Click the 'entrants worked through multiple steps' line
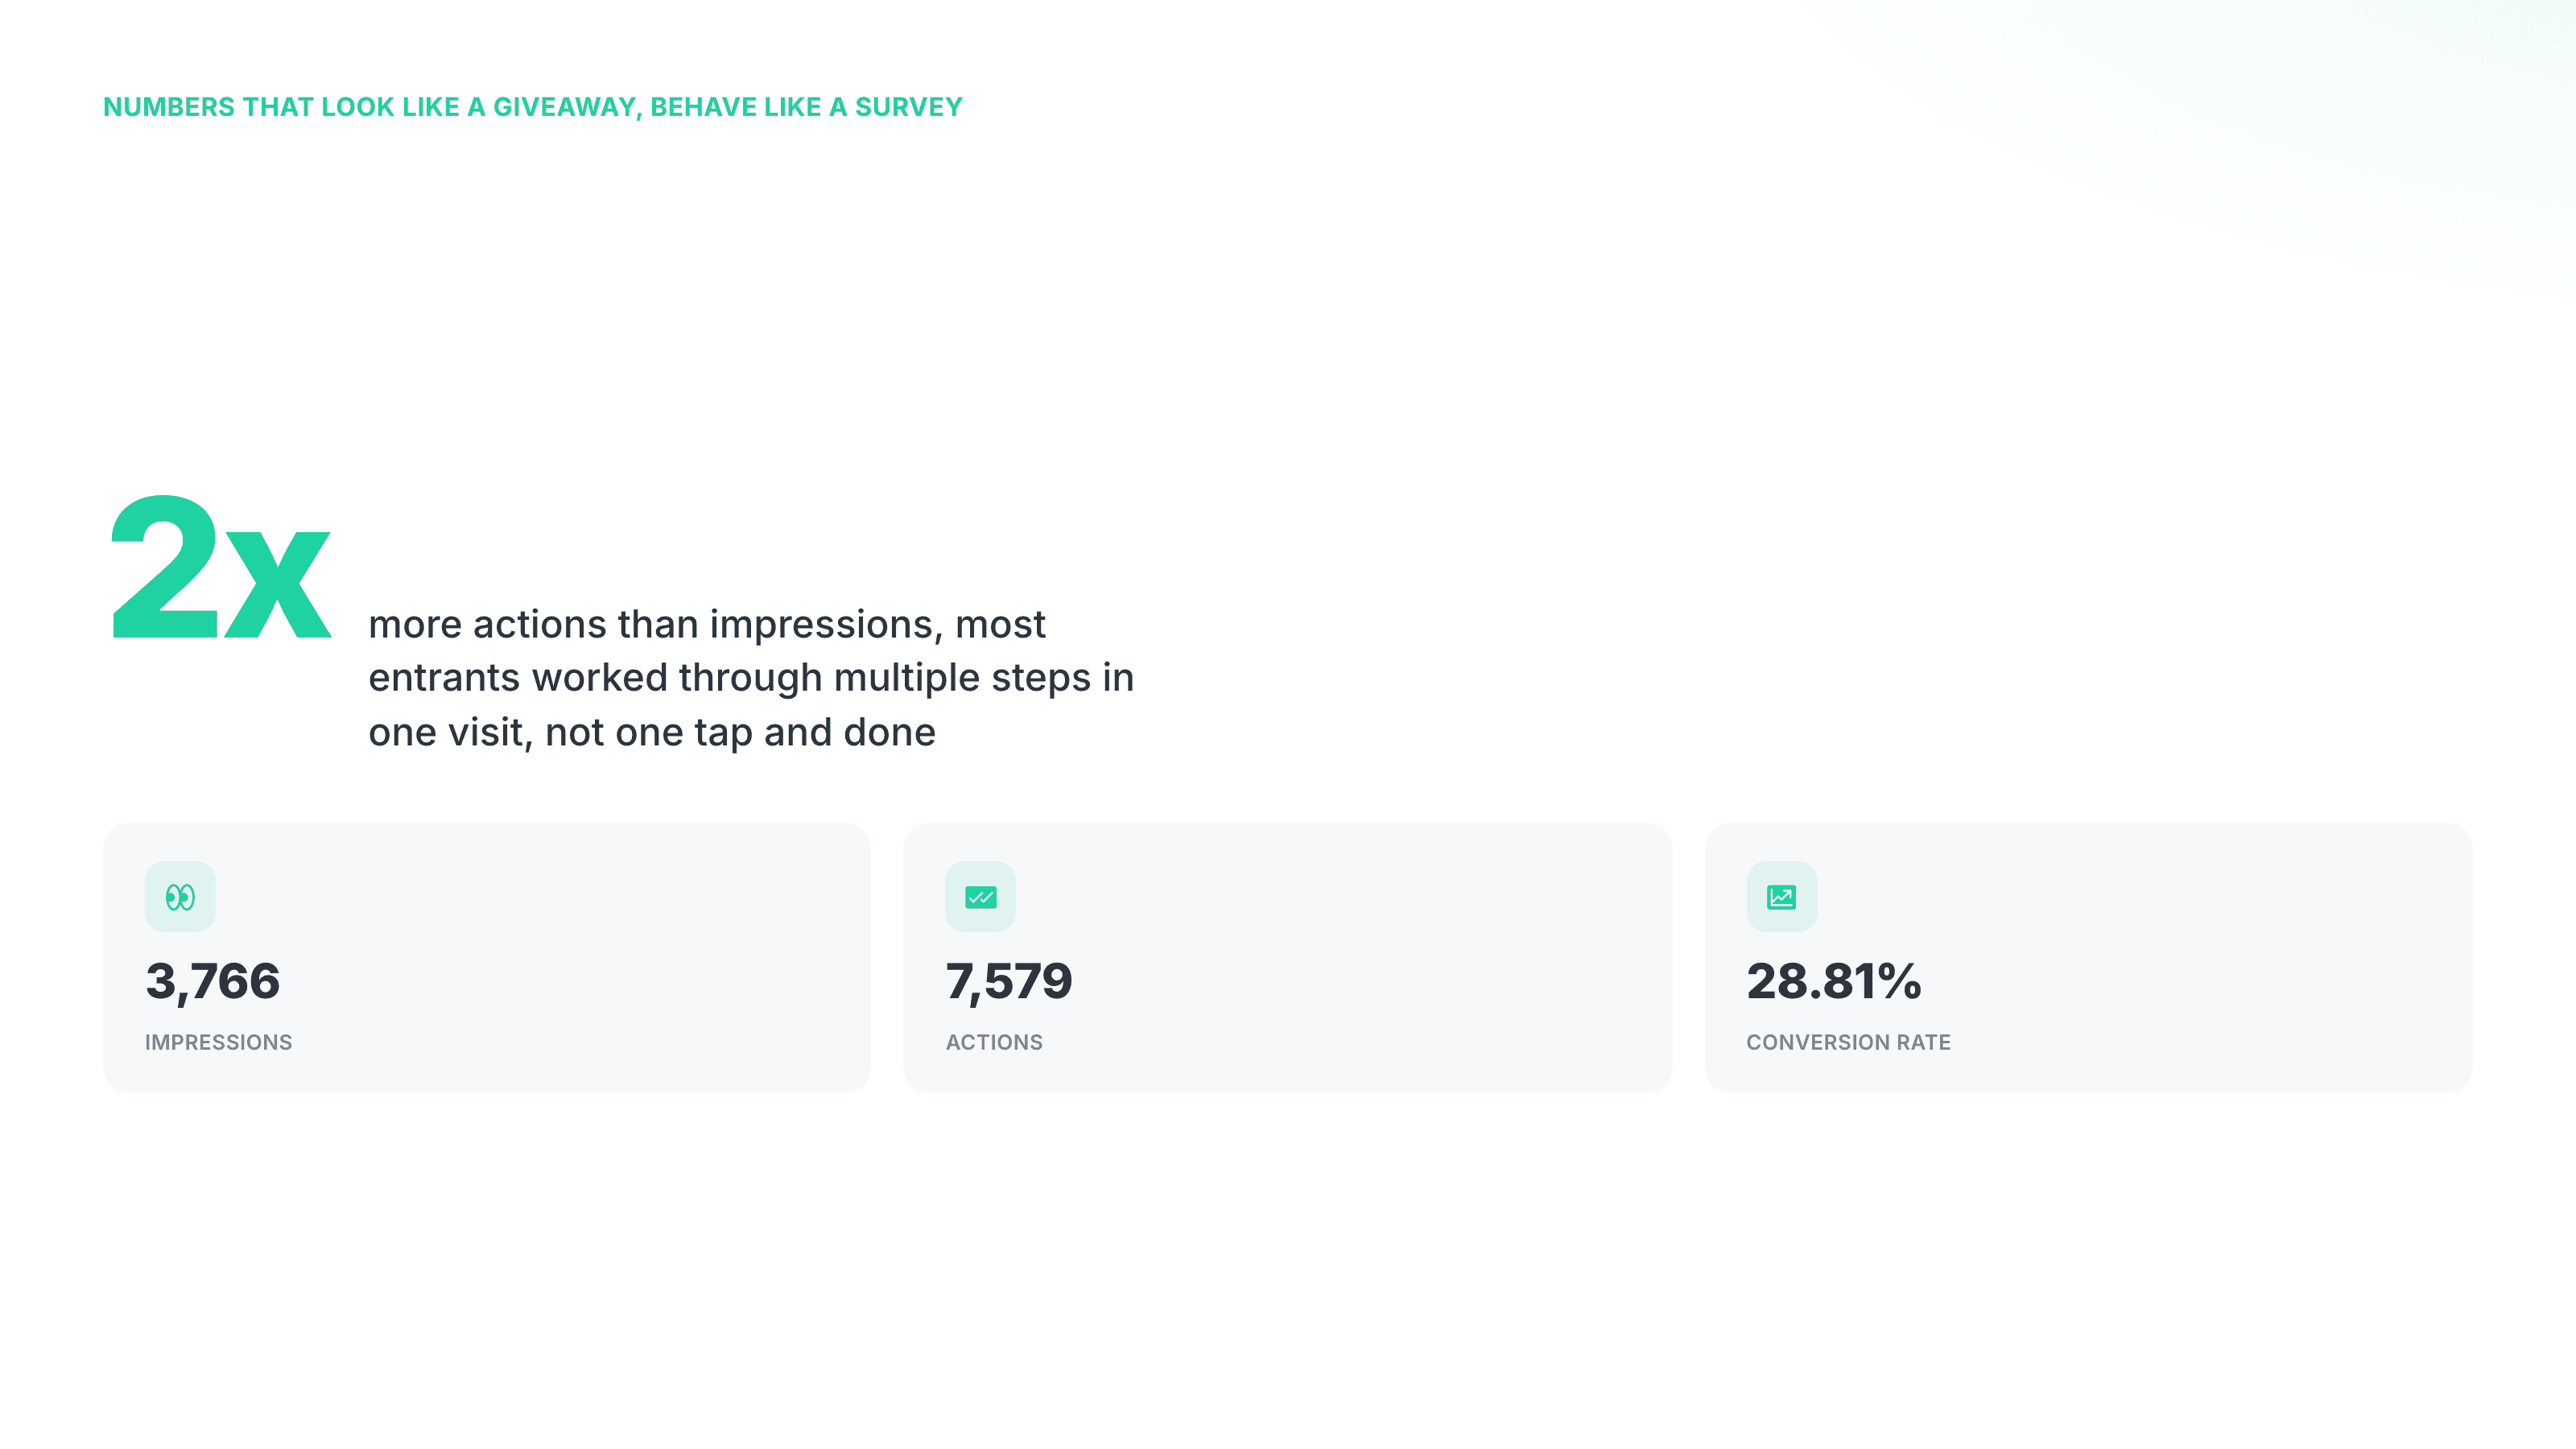Viewport: 2576px width, 1449px height. (x=751, y=678)
